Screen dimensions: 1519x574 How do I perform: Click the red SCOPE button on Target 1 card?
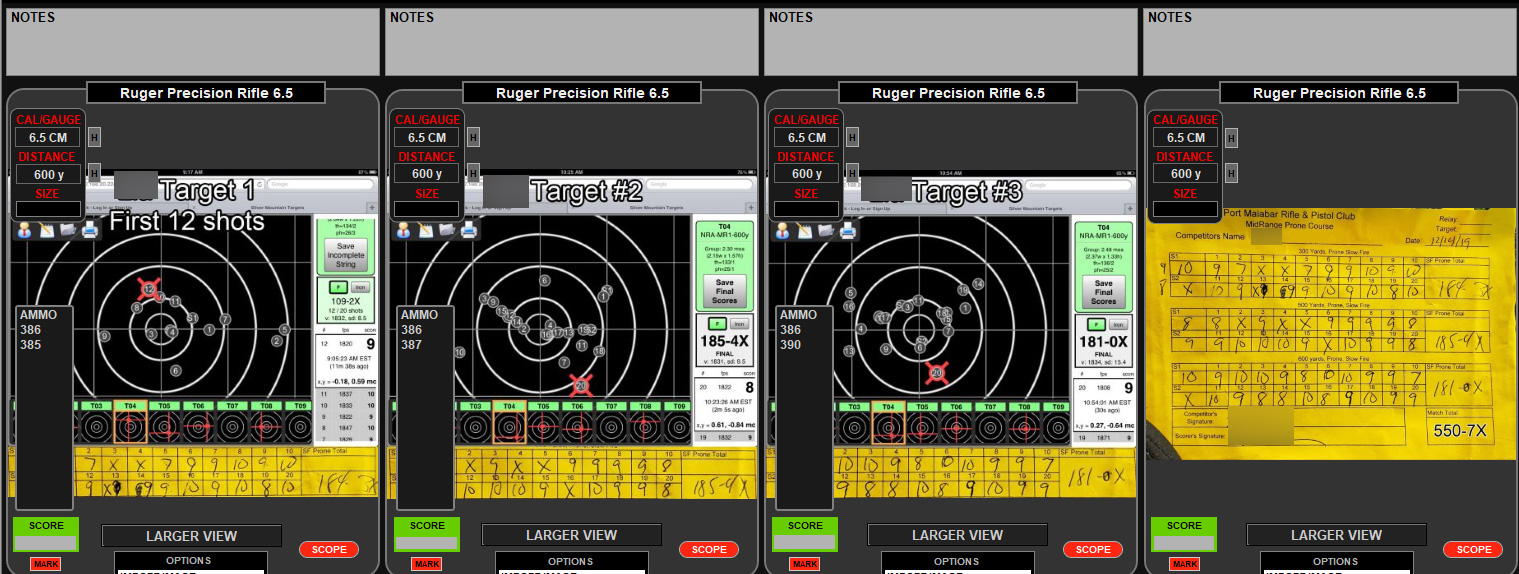[x=329, y=549]
